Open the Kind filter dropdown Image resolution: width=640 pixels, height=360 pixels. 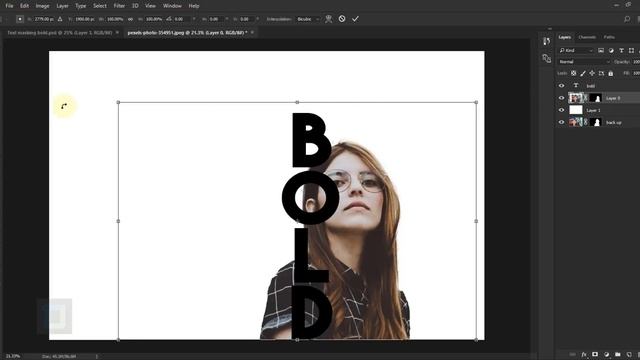[x=576, y=50]
